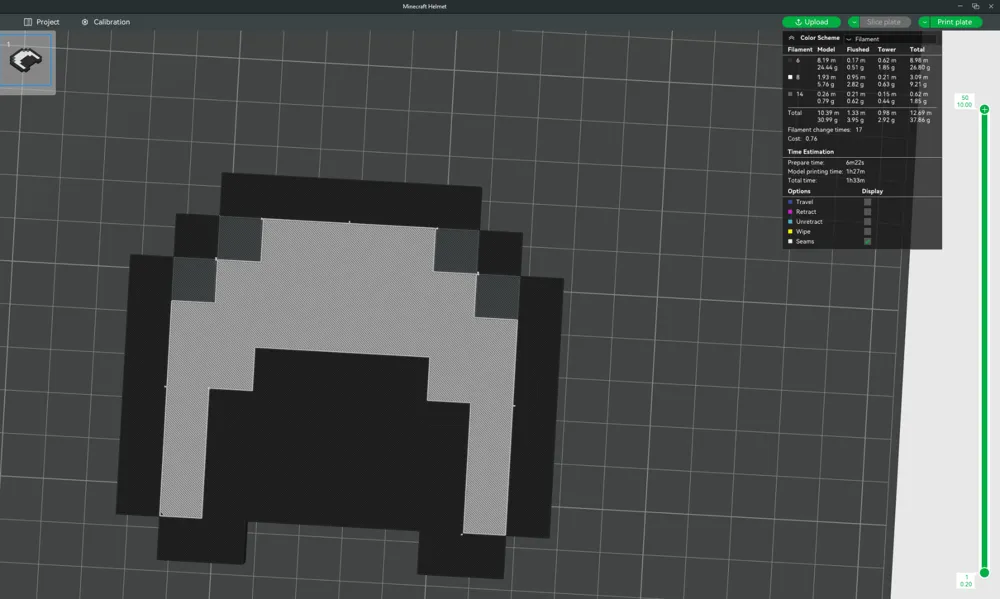This screenshot has width=1000, height=599.
Task: Open the Print plate dropdown arrow
Action: click(x=924, y=21)
